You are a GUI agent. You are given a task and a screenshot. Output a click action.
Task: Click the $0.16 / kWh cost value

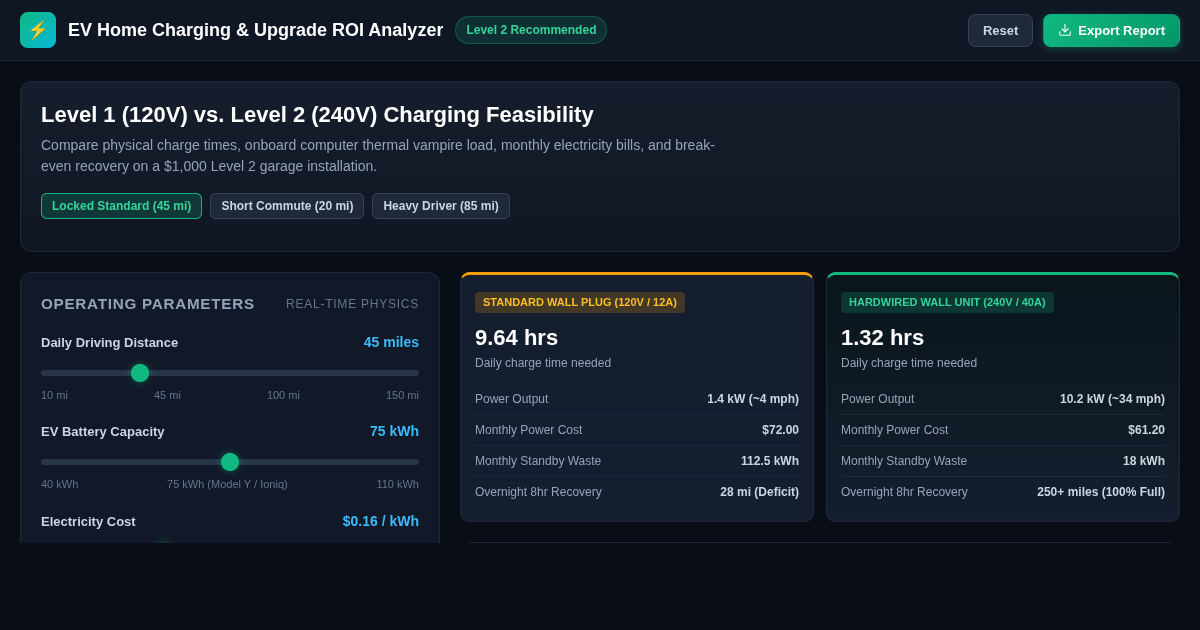(x=381, y=521)
